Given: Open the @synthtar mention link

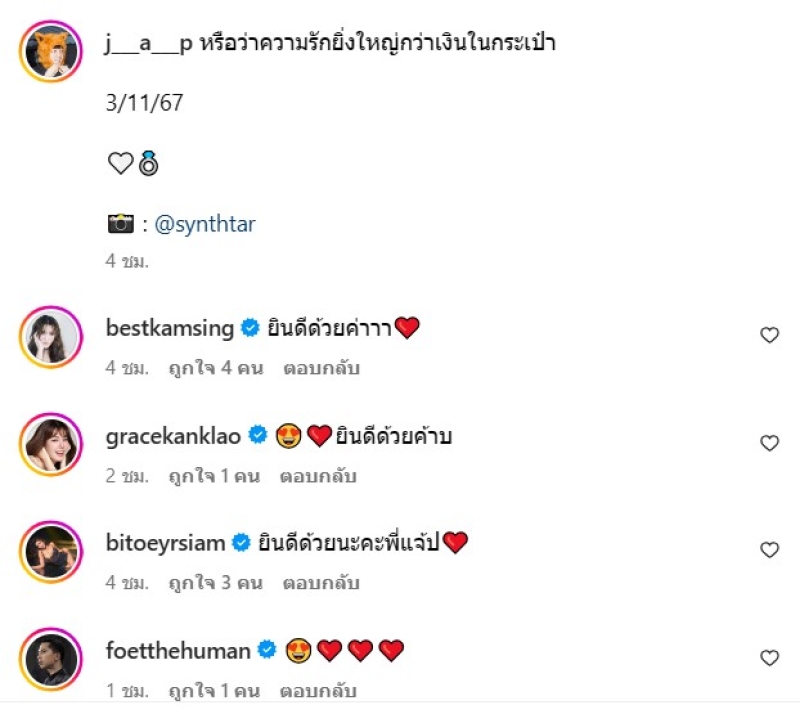Looking at the screenshot, I should coord(205,225).
